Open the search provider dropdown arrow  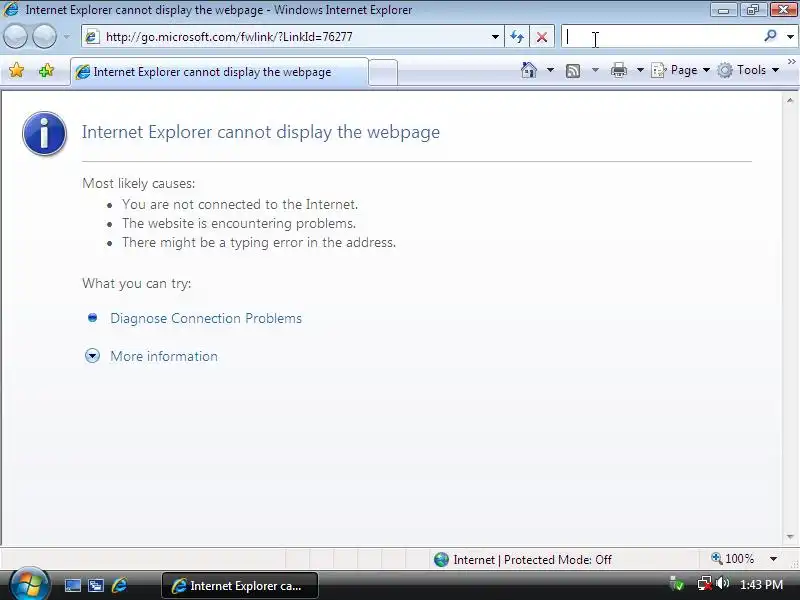coord(790,37)
